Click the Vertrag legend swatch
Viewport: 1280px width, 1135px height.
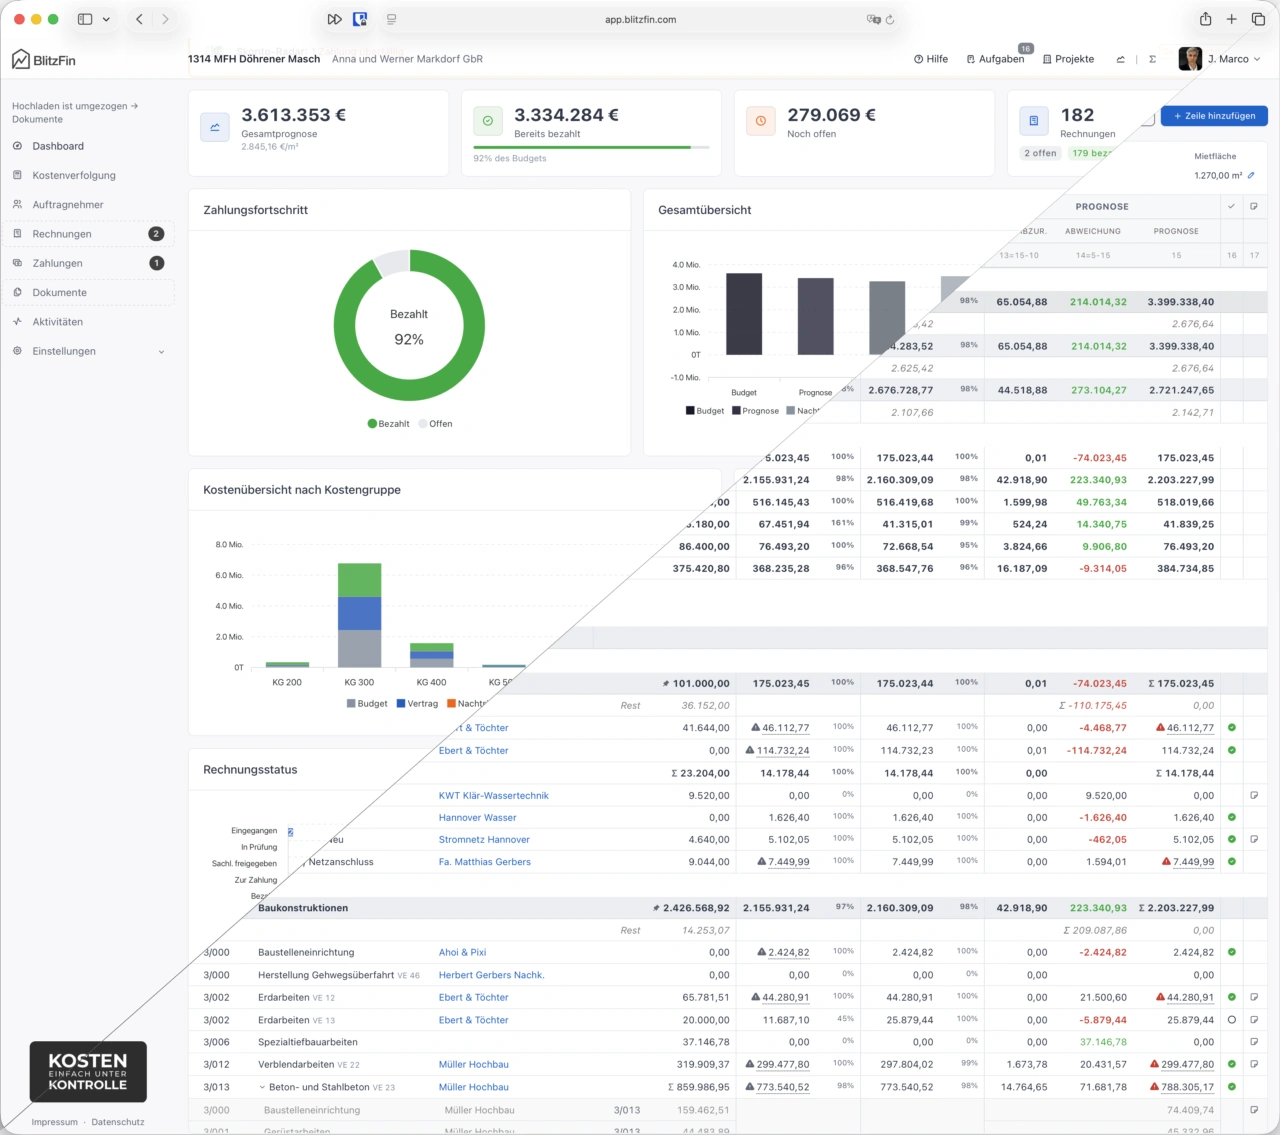[x=401, y=704]
